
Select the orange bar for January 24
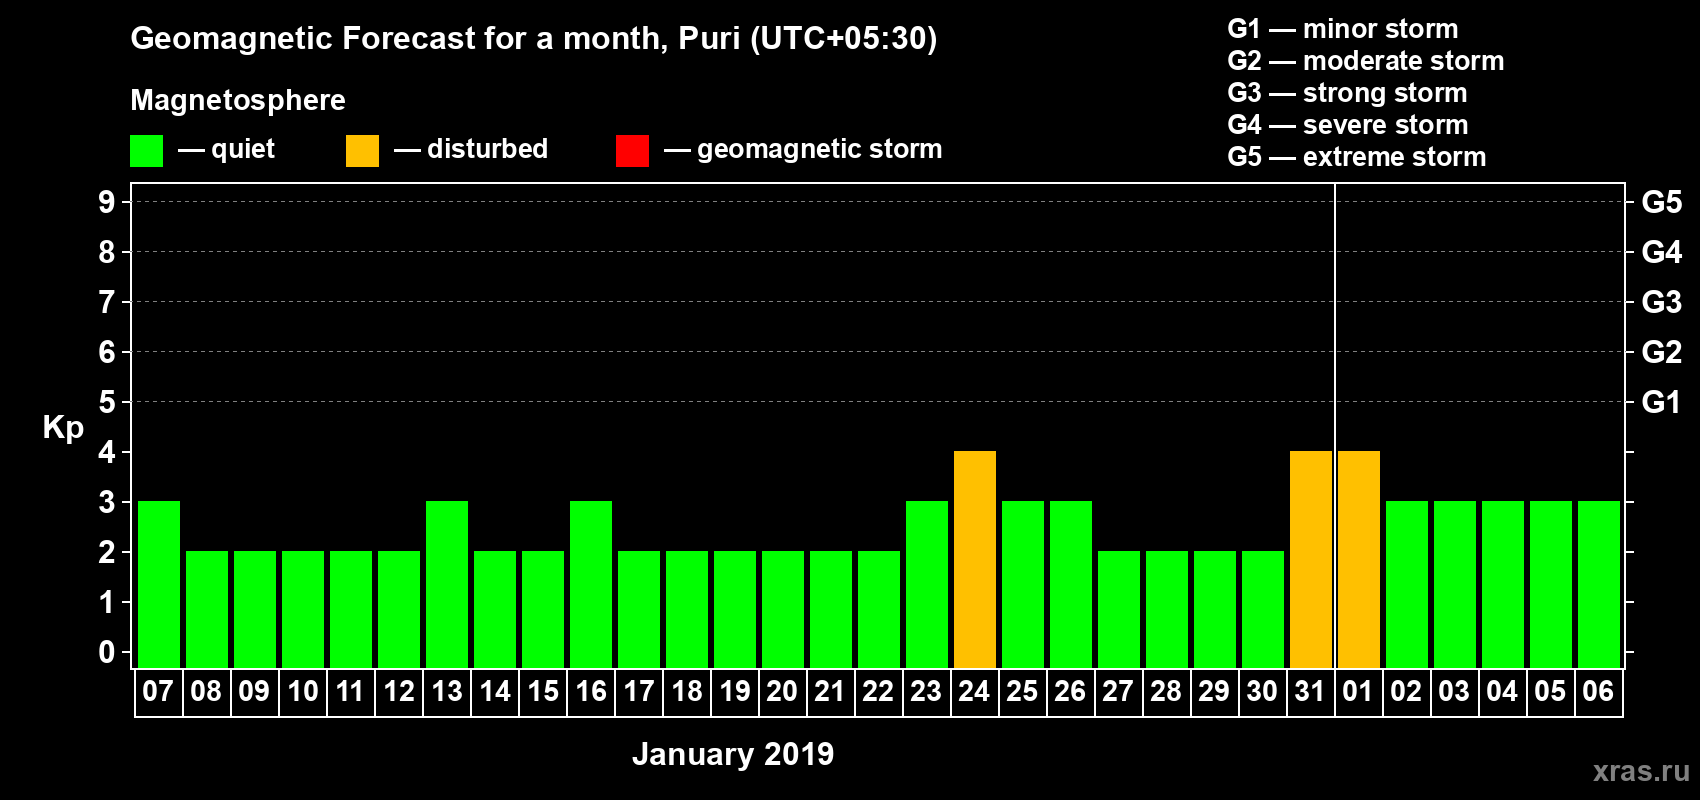[x=975, y=560]
